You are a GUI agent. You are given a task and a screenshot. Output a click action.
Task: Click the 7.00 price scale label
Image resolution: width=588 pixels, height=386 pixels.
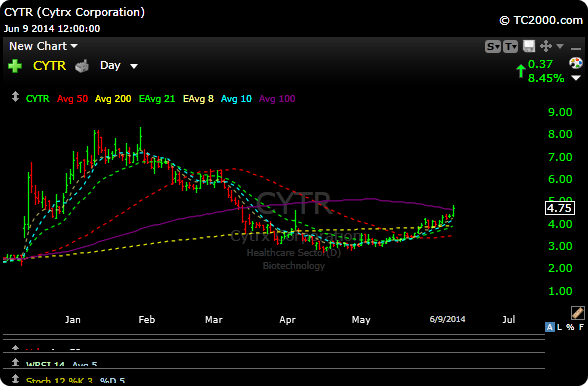[x=560, y=157]
